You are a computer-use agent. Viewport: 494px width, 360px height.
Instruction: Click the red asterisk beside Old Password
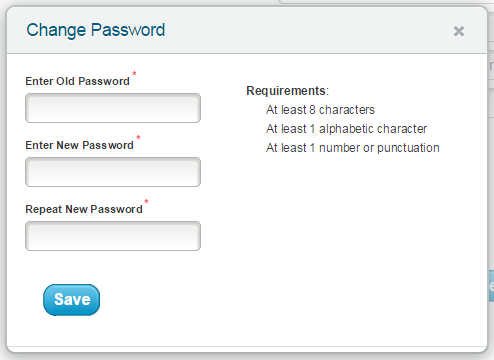pos(134,73)
